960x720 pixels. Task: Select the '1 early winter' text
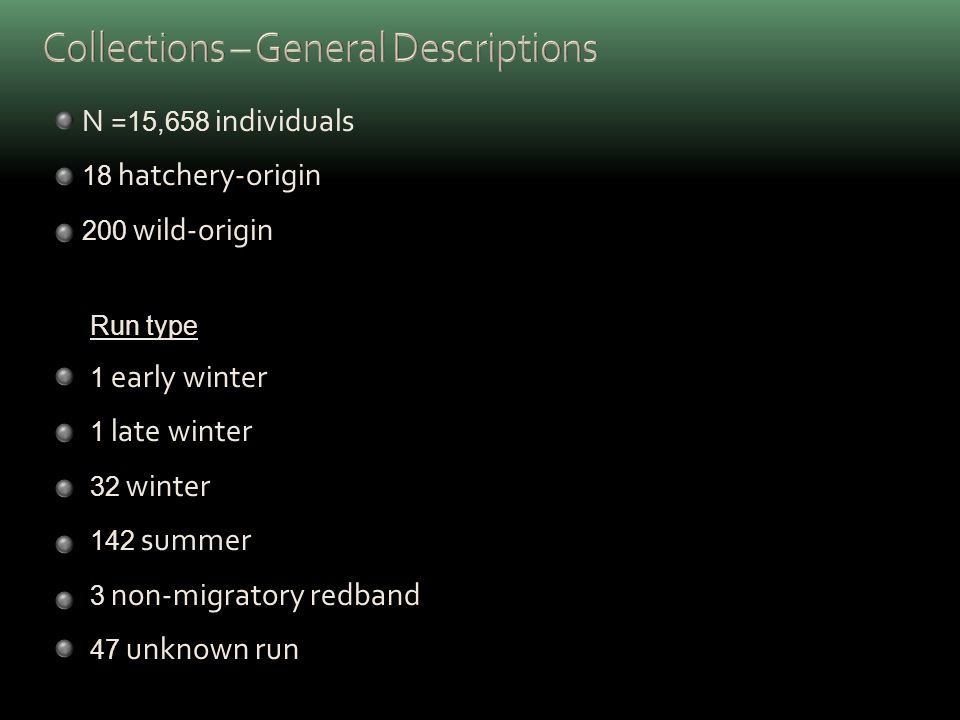coord(179,378)
